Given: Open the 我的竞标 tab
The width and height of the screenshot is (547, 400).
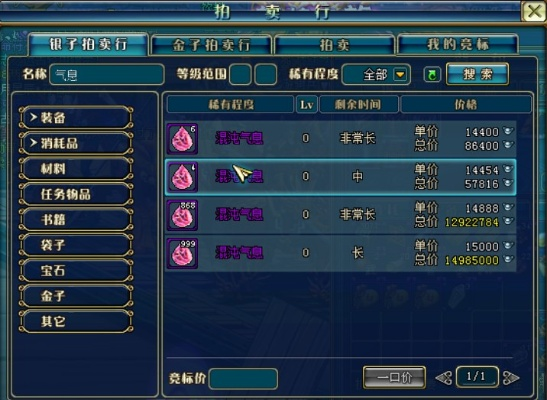Looking at the screenshot, I should click(458, 44).
